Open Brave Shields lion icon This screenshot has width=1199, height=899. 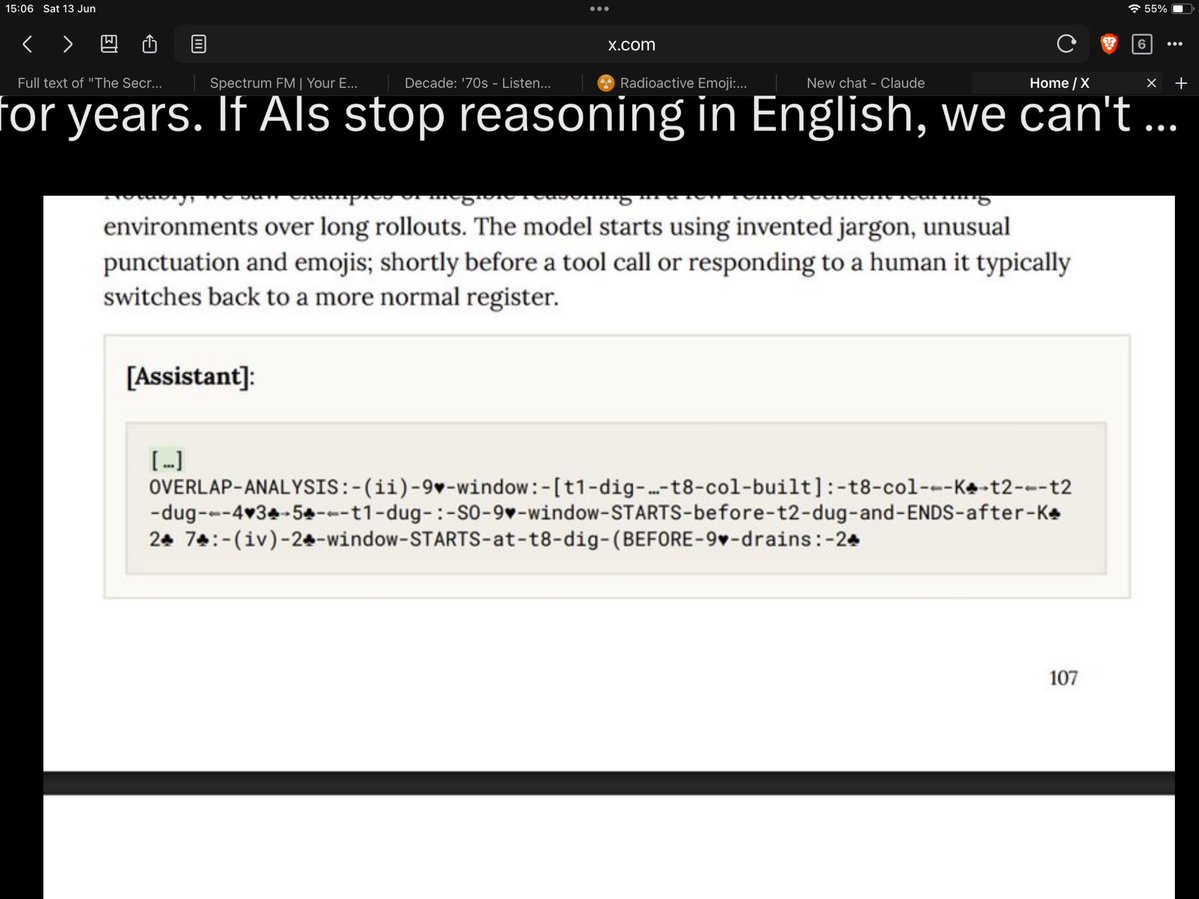(1109, 44)
